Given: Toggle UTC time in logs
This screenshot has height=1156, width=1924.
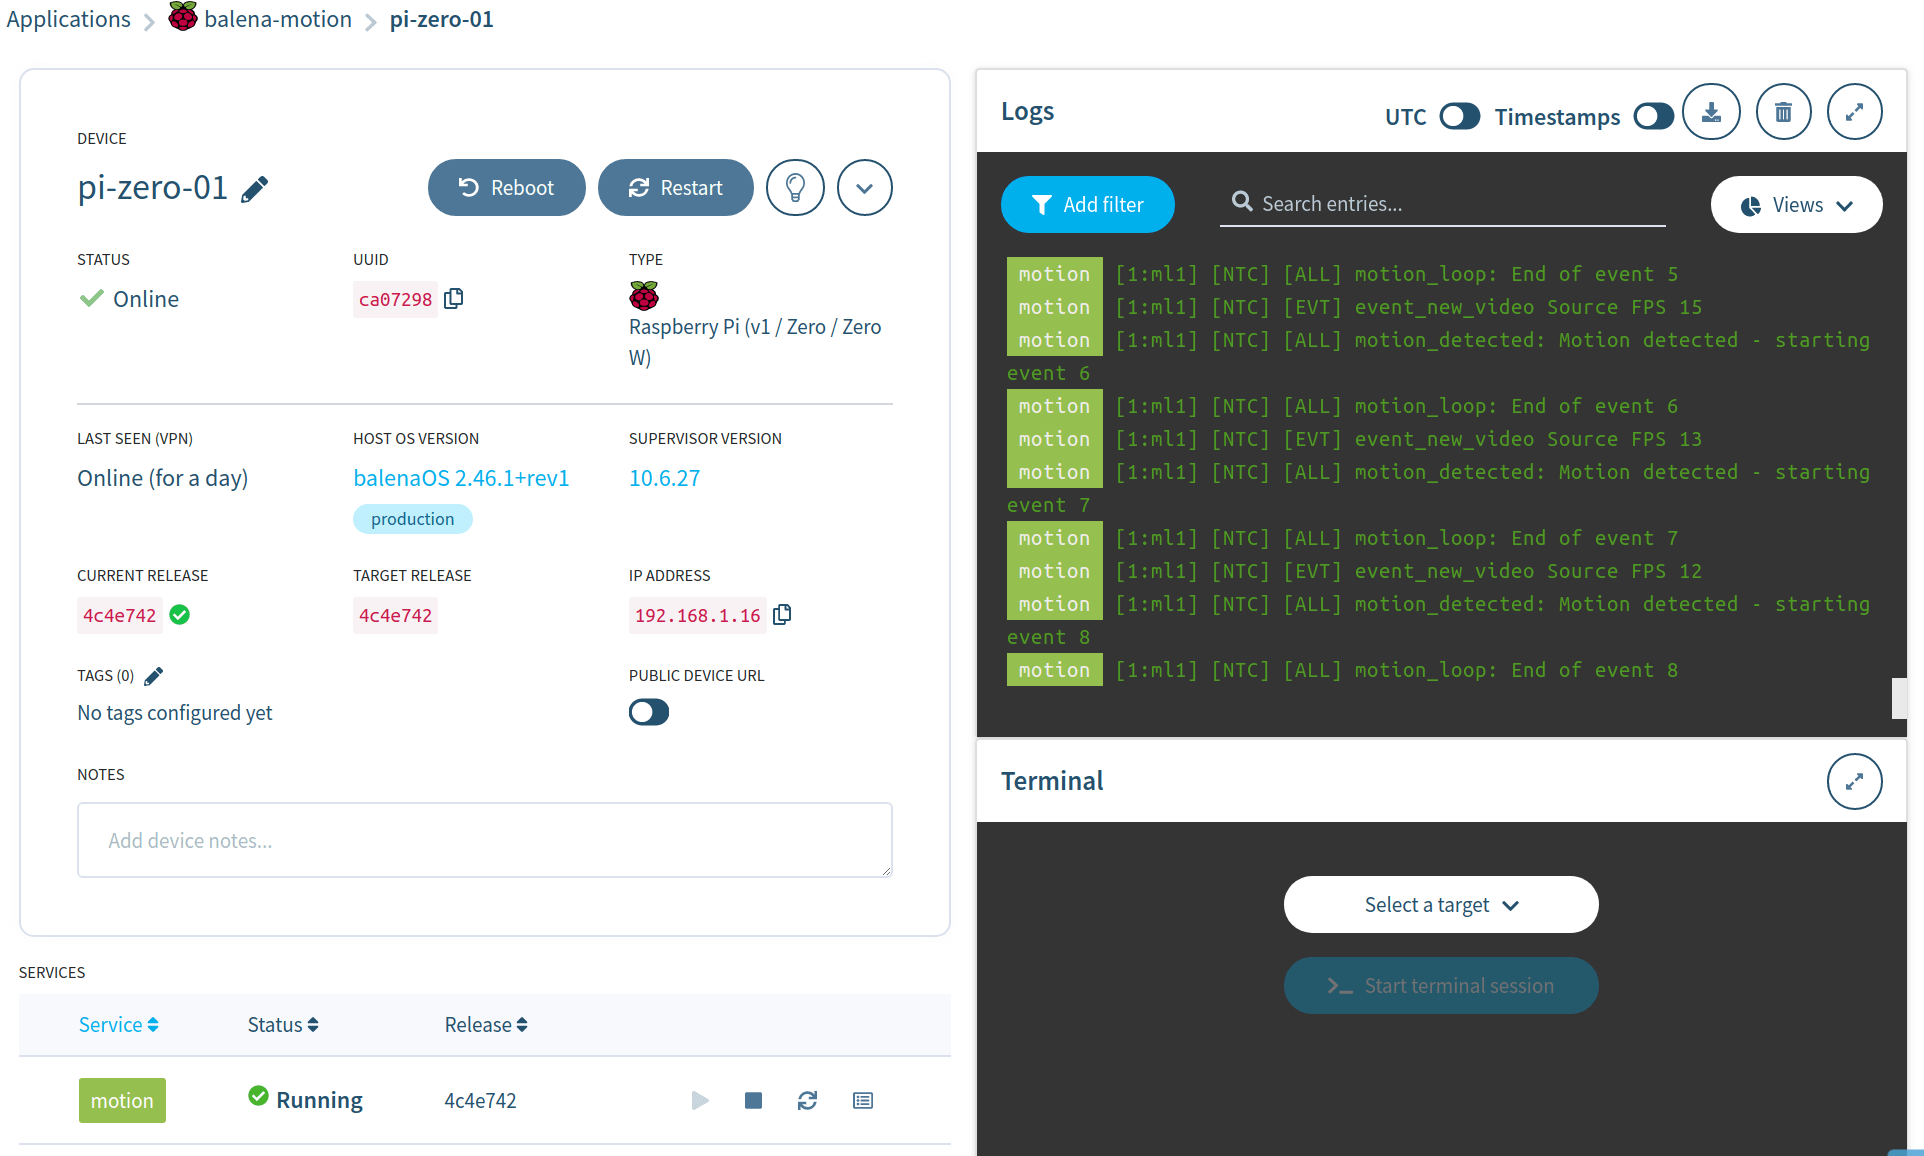Looking at the screenshot, I should pyautogui.click(x=1459, y=117).
